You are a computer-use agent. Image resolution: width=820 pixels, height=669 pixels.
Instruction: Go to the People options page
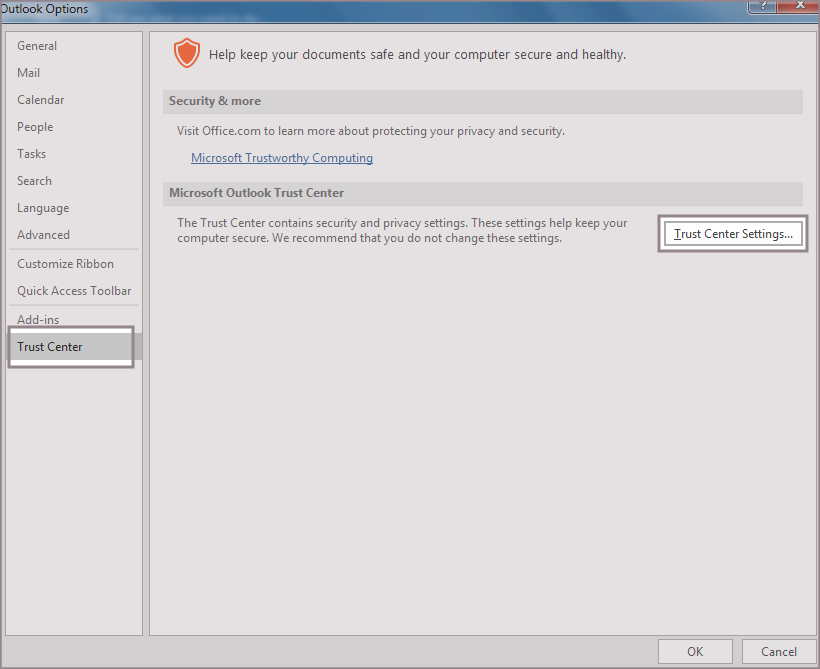(35, 127)
